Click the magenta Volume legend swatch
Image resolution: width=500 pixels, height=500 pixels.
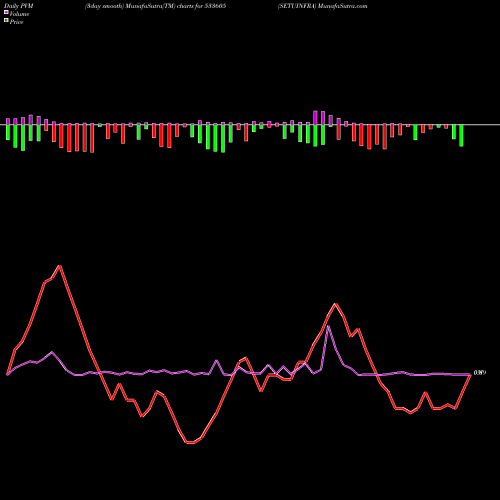(6, 12)
